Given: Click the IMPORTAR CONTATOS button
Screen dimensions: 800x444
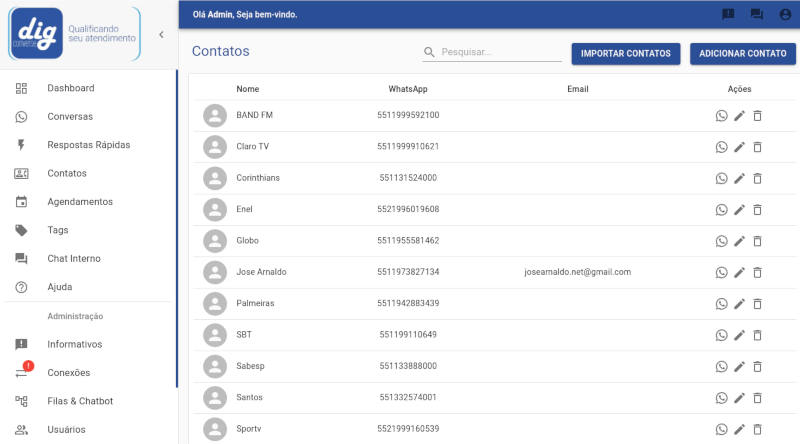Looking at the screenshot, I should (626, 54).
